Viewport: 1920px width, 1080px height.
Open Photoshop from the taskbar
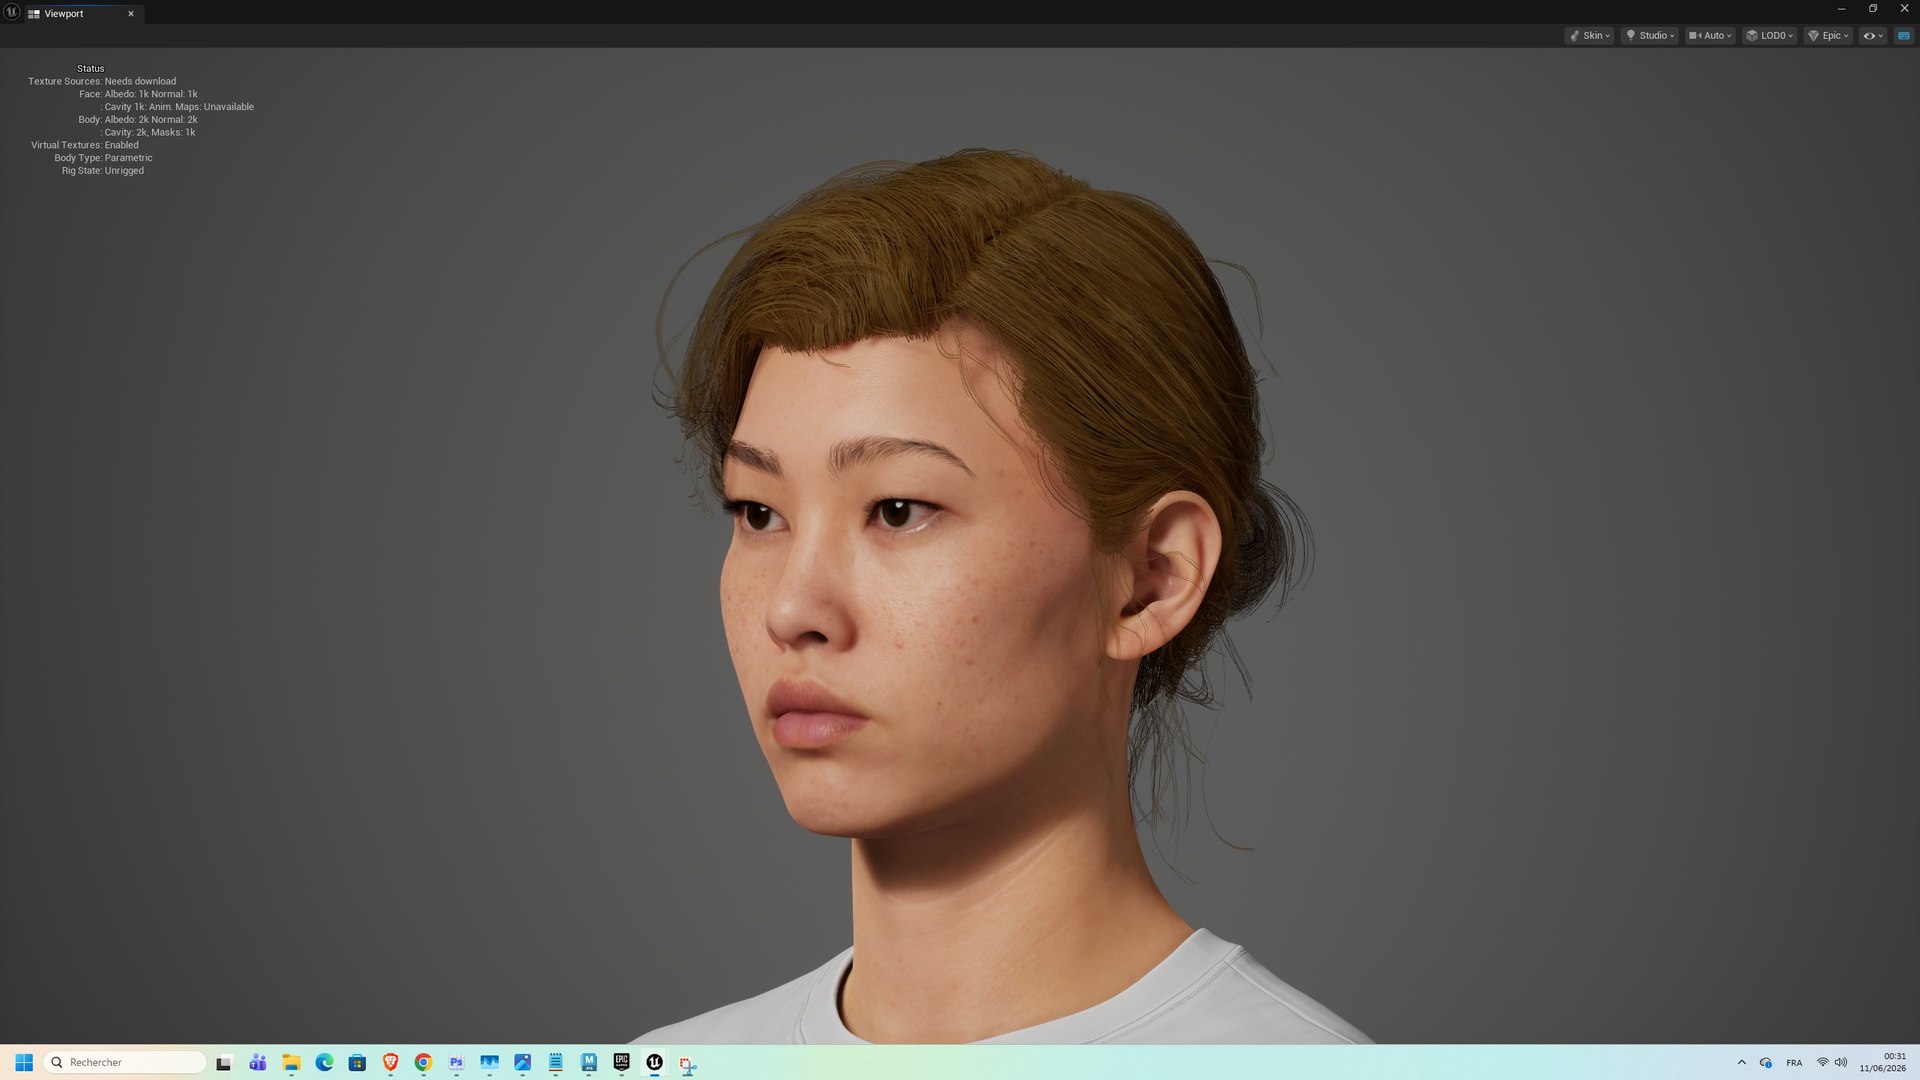[x=456, y=1062]
